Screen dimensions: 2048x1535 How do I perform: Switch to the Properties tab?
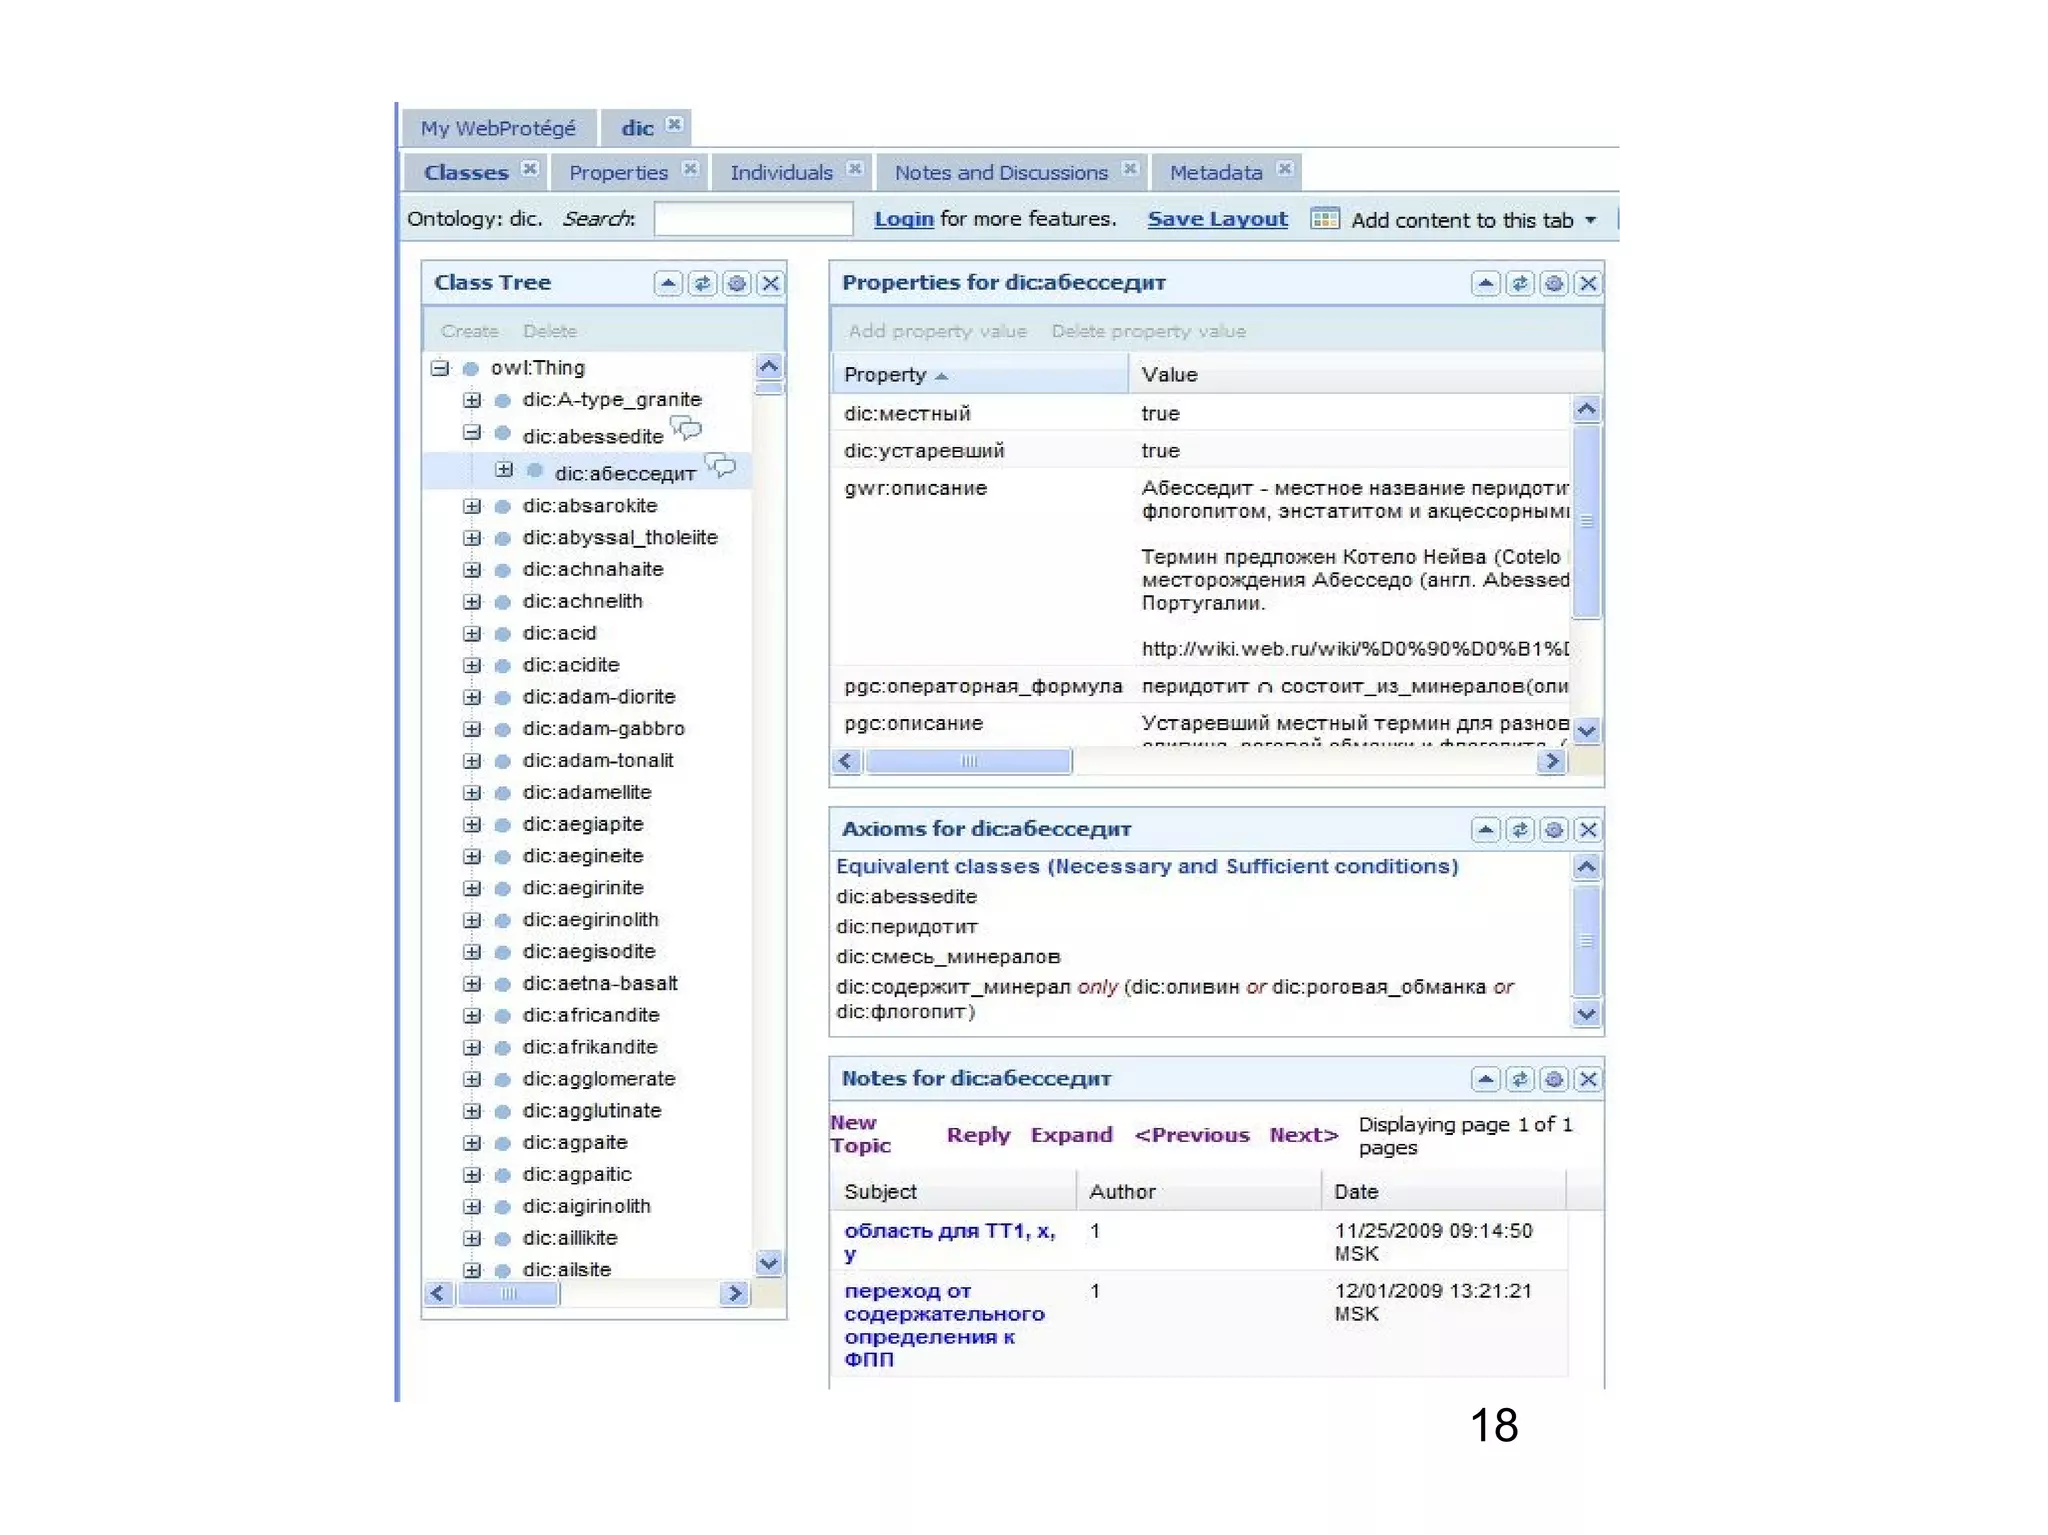tap(618, 172)
